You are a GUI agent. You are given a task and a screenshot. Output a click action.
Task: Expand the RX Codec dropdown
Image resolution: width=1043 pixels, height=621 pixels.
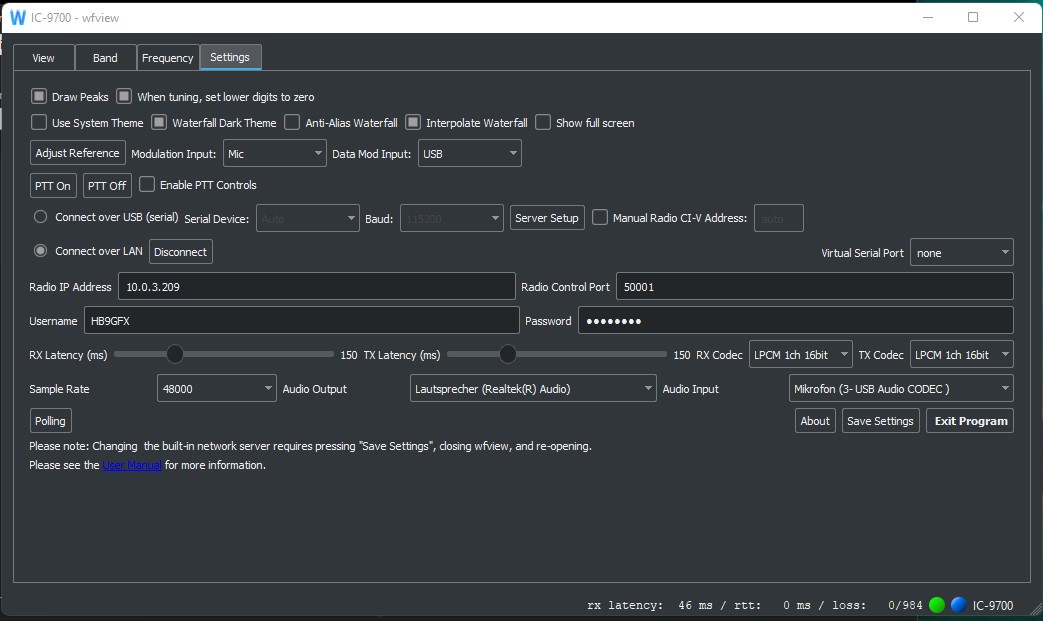pyautogui.click(x=801, y=355)
